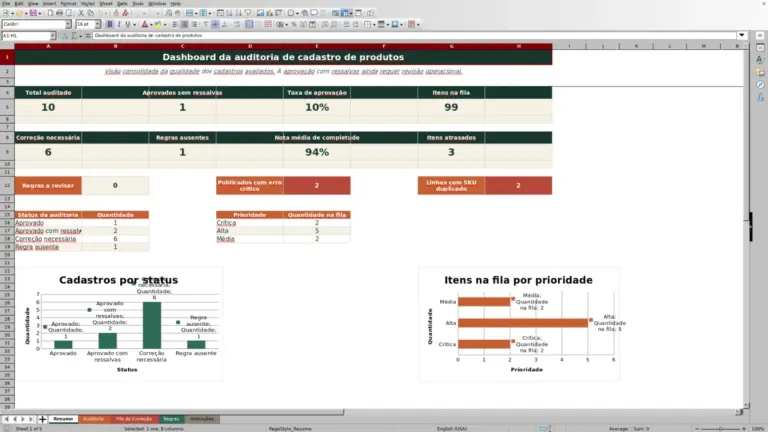Open the Font size dropdown
The width and height of the screenshot is (768, 432).
(97, 24)
